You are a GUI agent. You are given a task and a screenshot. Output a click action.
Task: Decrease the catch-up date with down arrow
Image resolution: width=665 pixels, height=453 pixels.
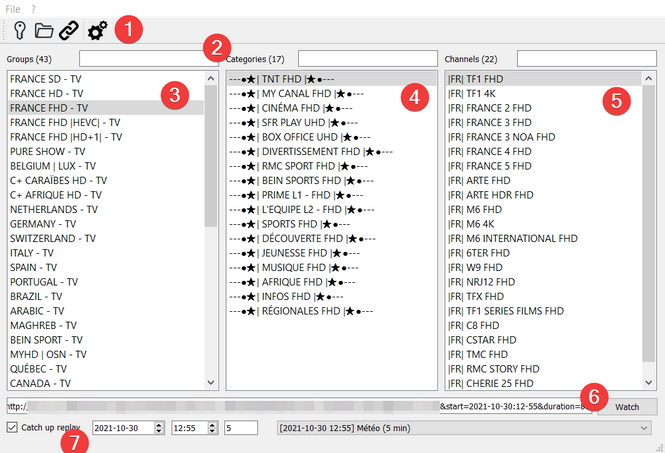pos(159,431)
